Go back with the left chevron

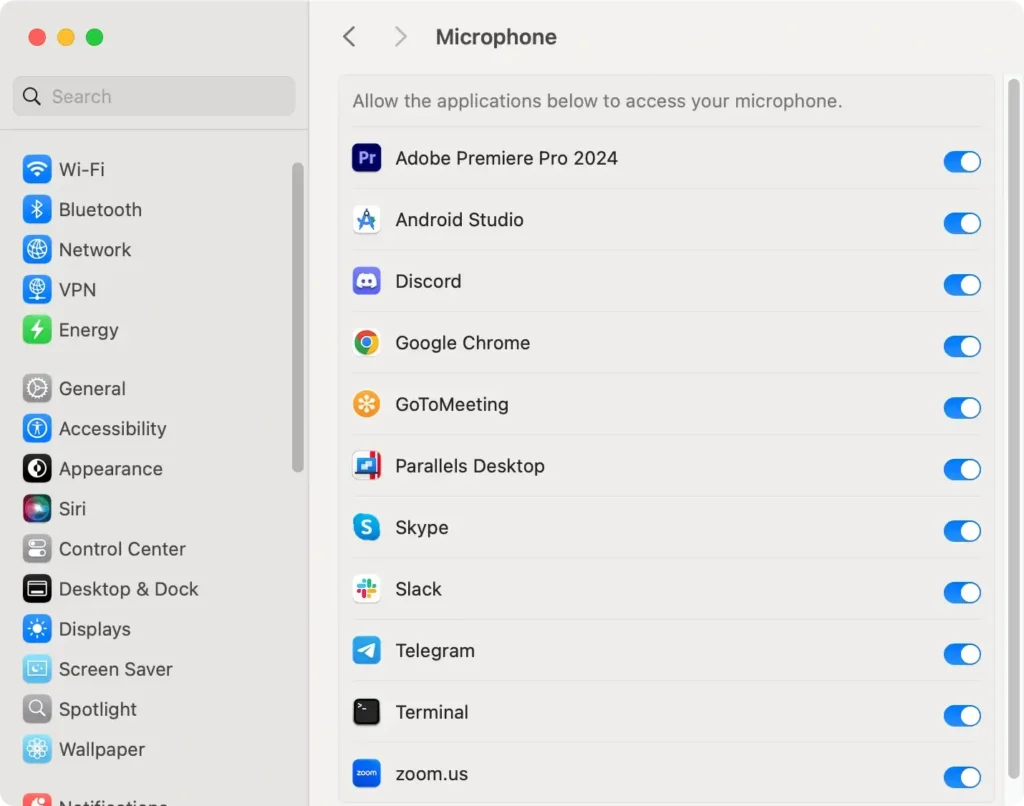point(349,37)
